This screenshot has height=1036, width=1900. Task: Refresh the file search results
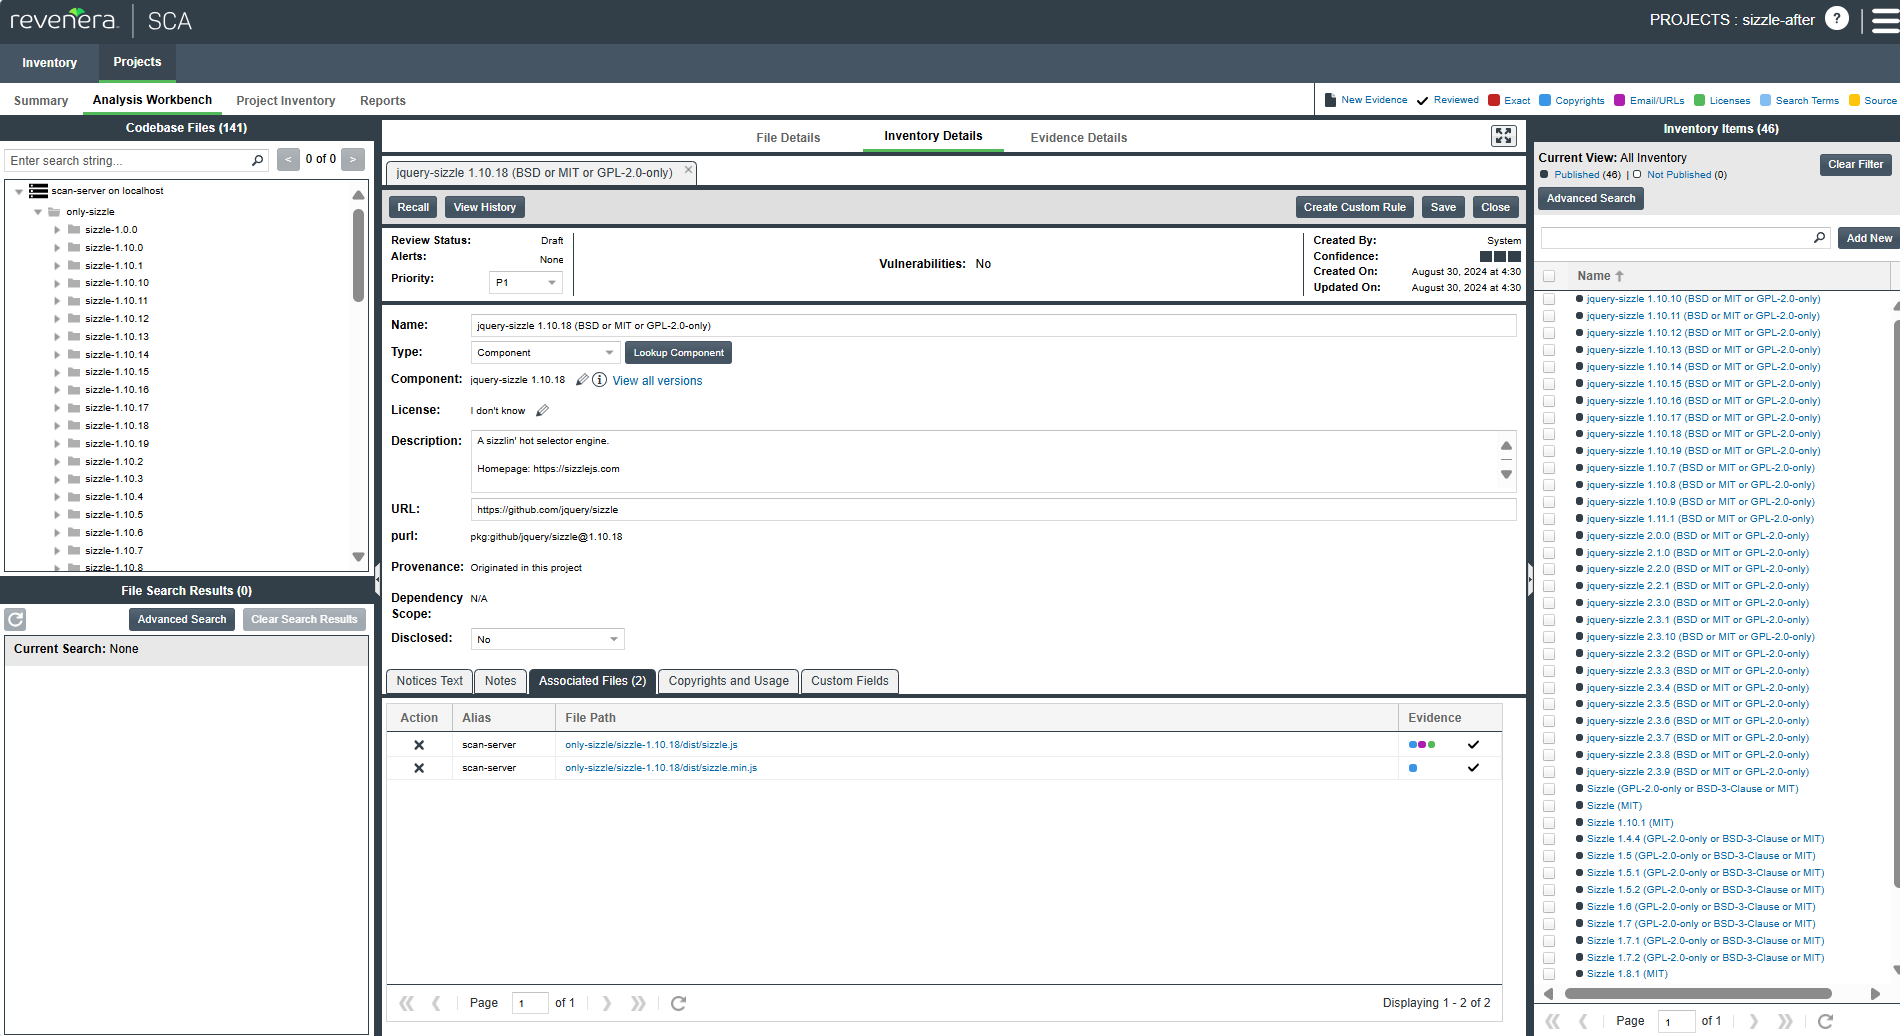click(15, 619)
